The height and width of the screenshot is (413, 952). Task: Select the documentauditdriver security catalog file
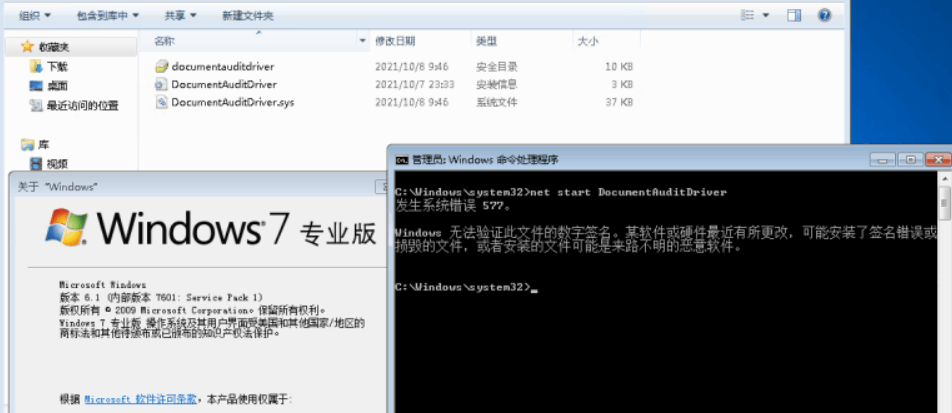coord(223,66)
